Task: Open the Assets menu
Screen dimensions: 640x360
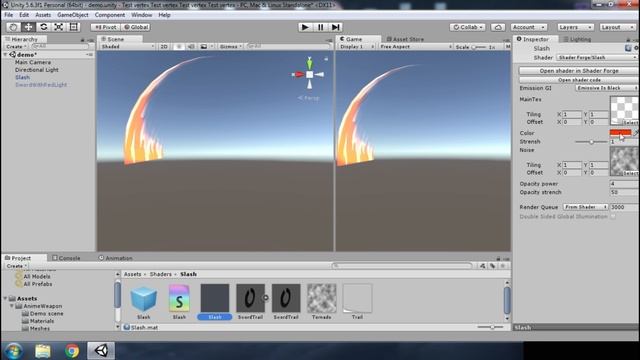Action: [43, 15]
